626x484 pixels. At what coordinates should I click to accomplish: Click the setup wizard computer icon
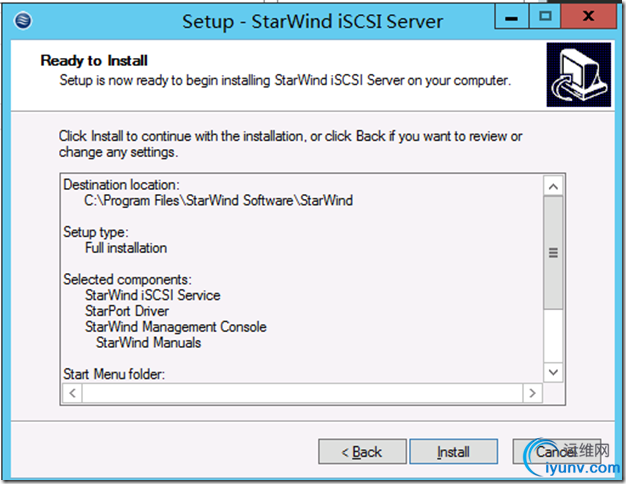coord(578,75)
